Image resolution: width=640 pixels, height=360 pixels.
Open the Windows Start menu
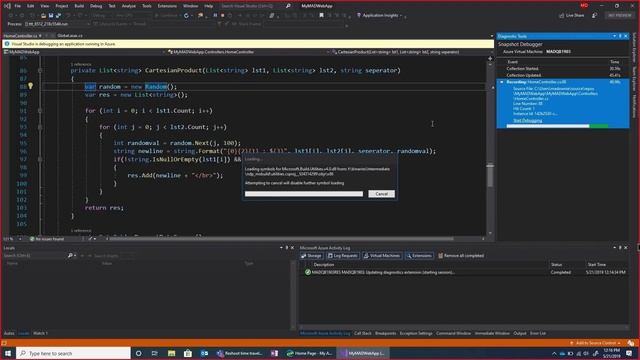(8, 353)
